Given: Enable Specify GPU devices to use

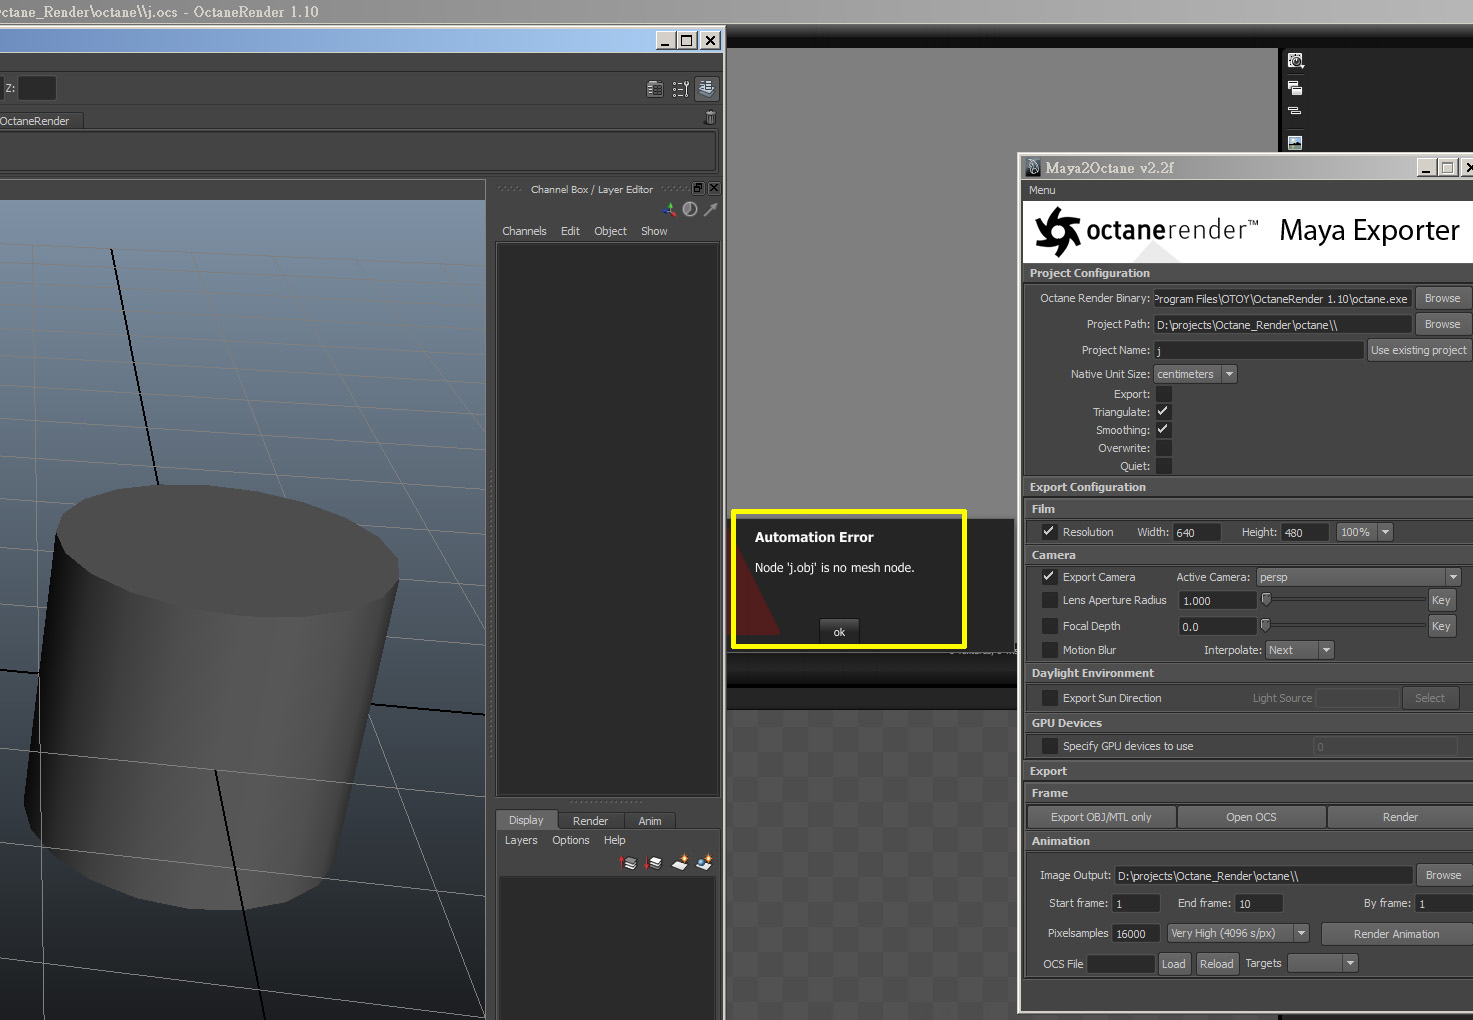Looking at the screenshot, I should (1049, 746).
